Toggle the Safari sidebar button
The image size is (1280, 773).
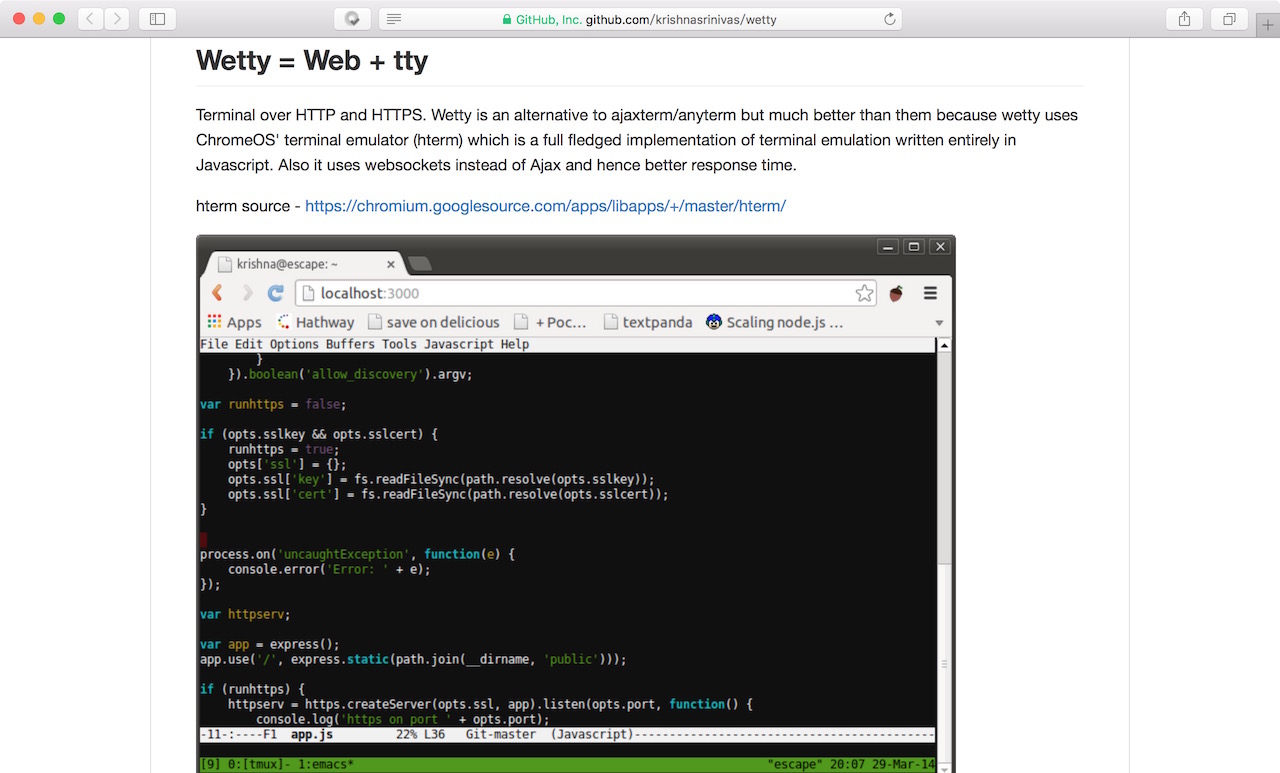158,18
